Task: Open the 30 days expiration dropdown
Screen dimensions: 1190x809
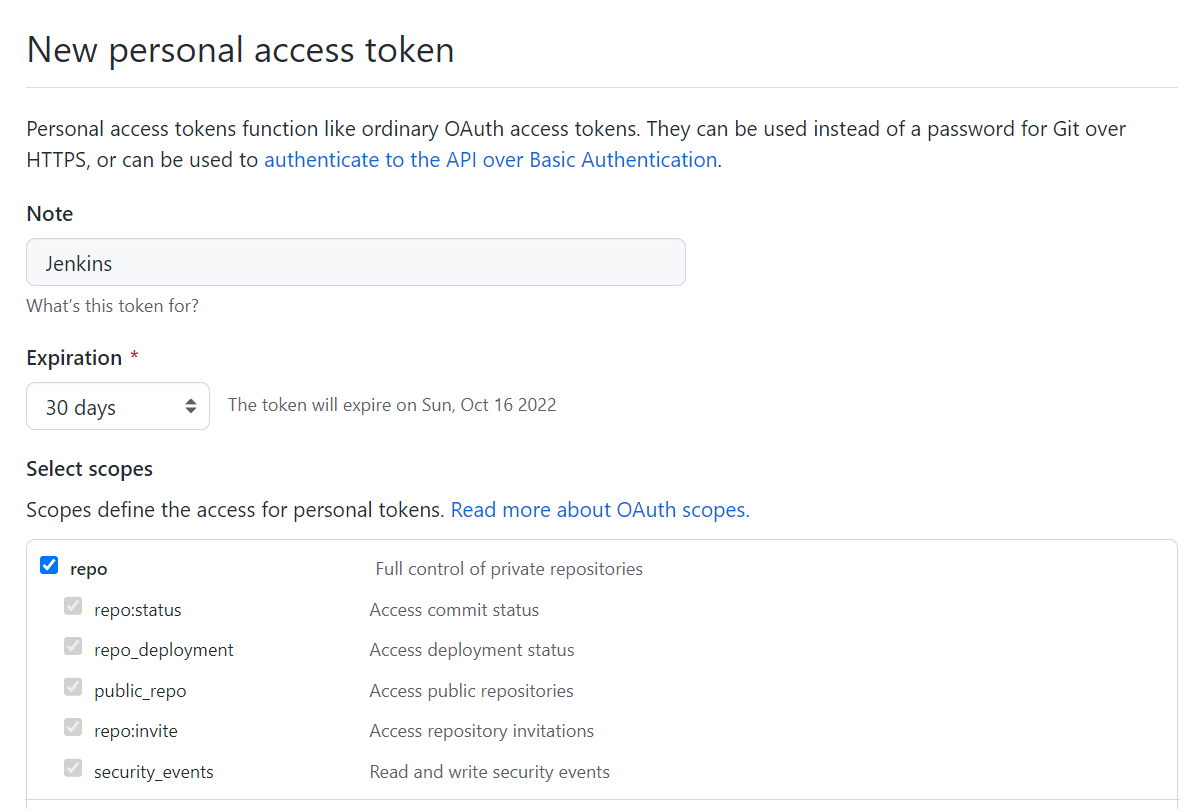Action: 117,406
